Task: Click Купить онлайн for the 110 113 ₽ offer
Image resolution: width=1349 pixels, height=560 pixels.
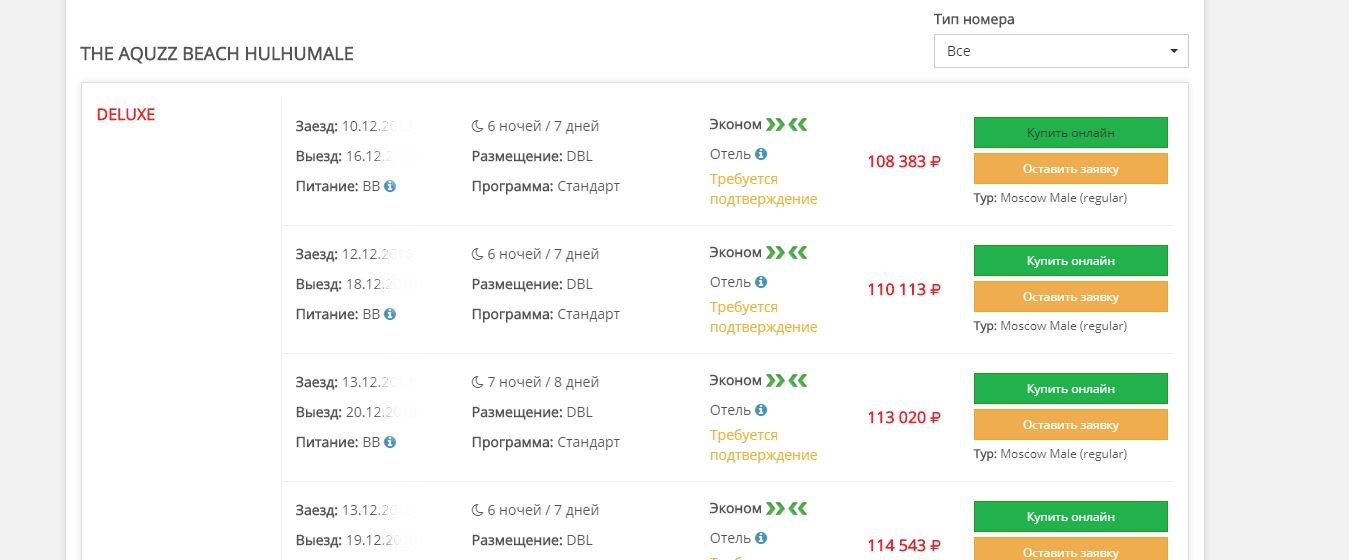Action: click(x=1070, y=260)
